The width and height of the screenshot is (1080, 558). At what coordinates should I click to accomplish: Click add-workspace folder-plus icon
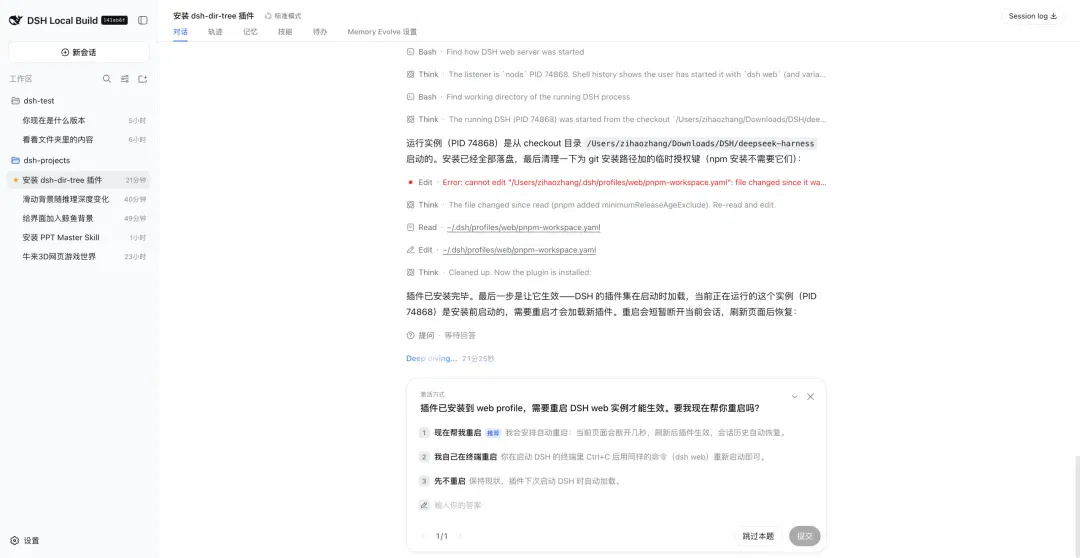click(x=143, y=79)
